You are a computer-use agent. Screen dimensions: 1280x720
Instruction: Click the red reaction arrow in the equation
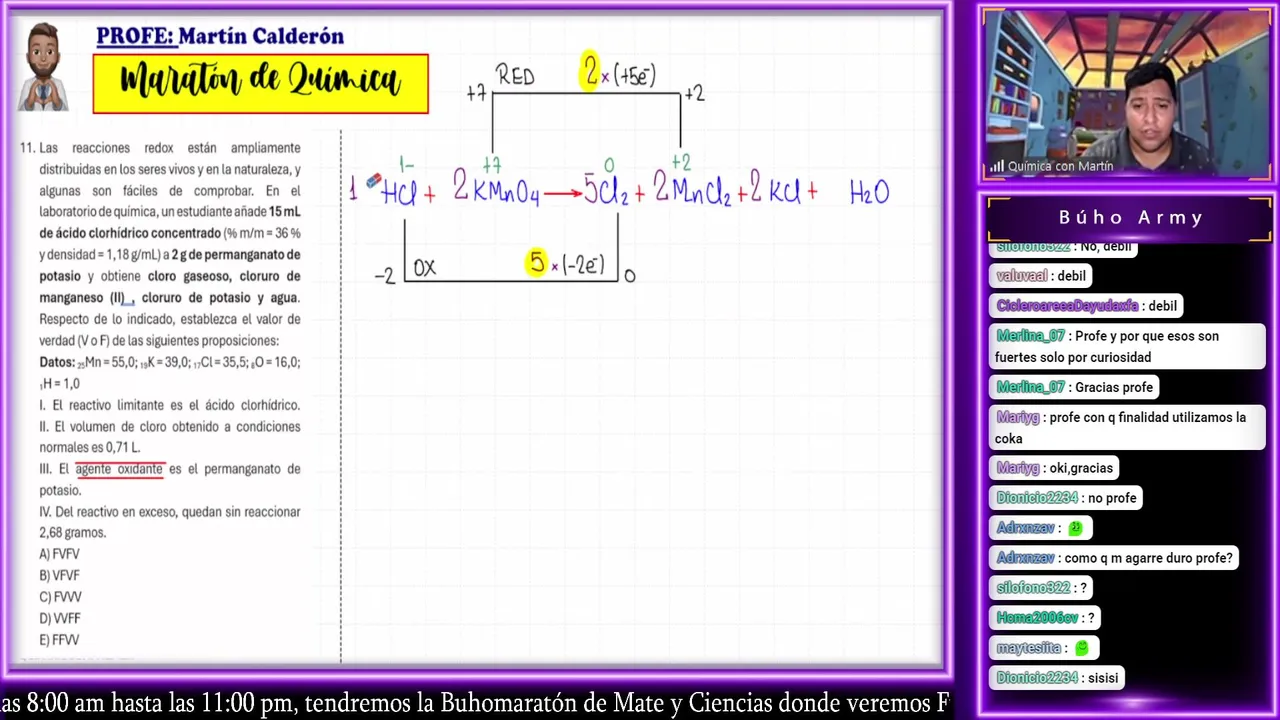click(x=563, y=193)
